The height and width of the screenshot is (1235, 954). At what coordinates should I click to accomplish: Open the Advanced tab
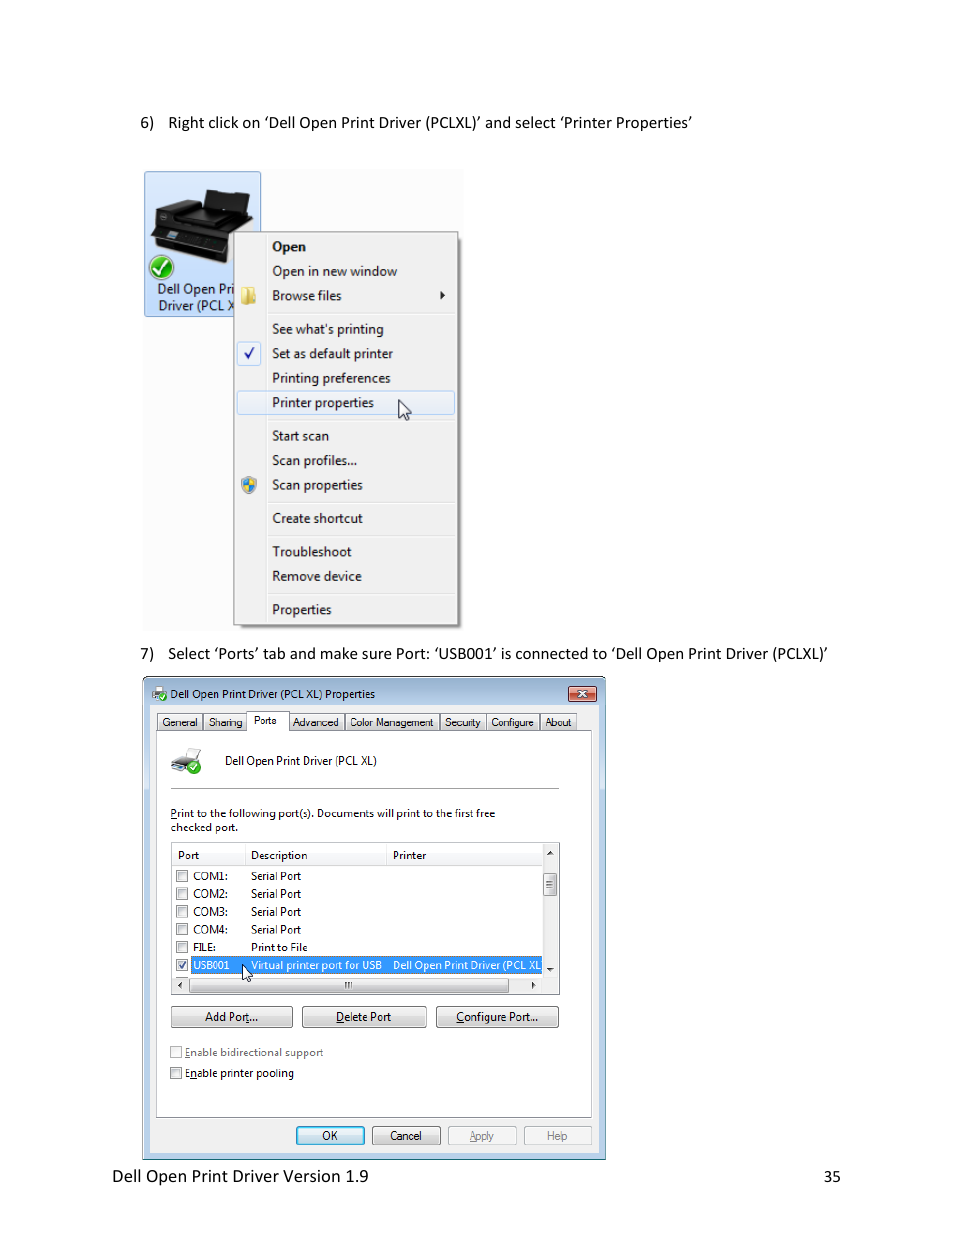tap(315, 722)
